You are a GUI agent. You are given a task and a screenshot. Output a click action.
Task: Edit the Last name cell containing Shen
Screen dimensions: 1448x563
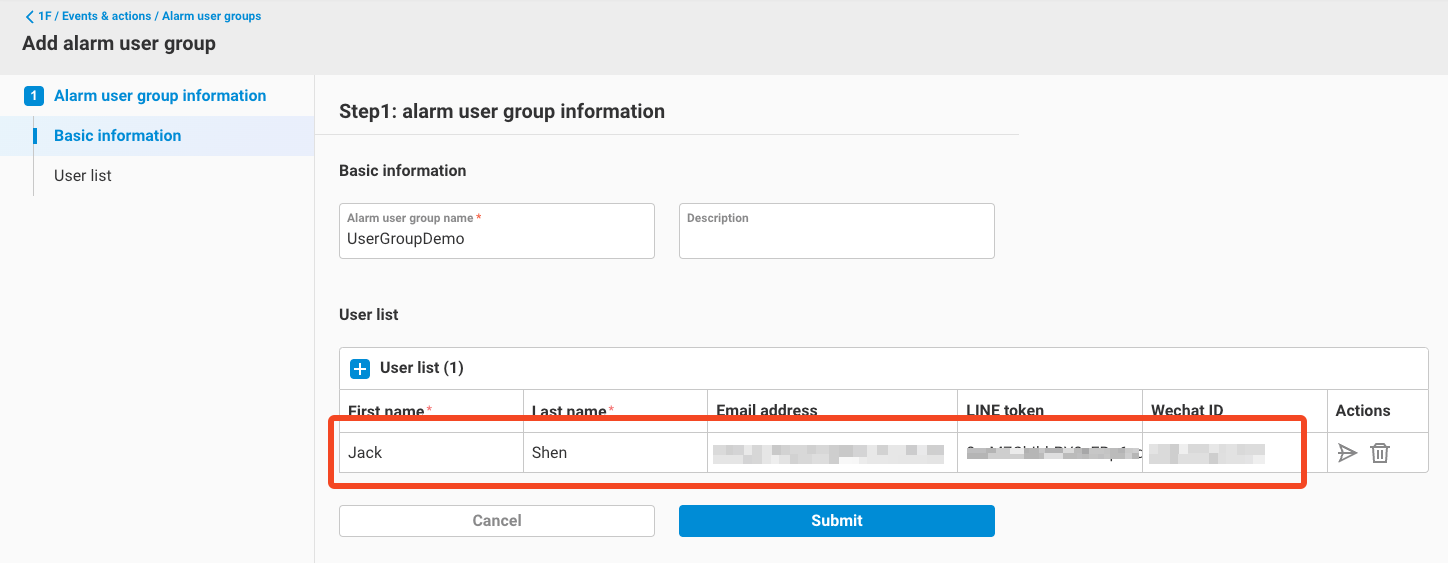pyautogui.click(x=614, y=453)
